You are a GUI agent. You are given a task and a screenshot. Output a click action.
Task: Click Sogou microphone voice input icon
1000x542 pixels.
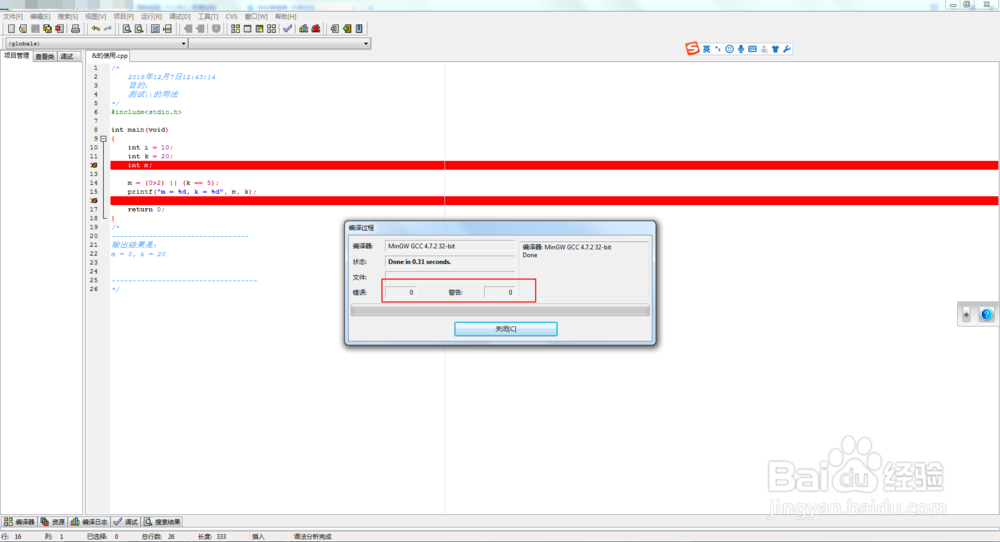click(741, 49)
